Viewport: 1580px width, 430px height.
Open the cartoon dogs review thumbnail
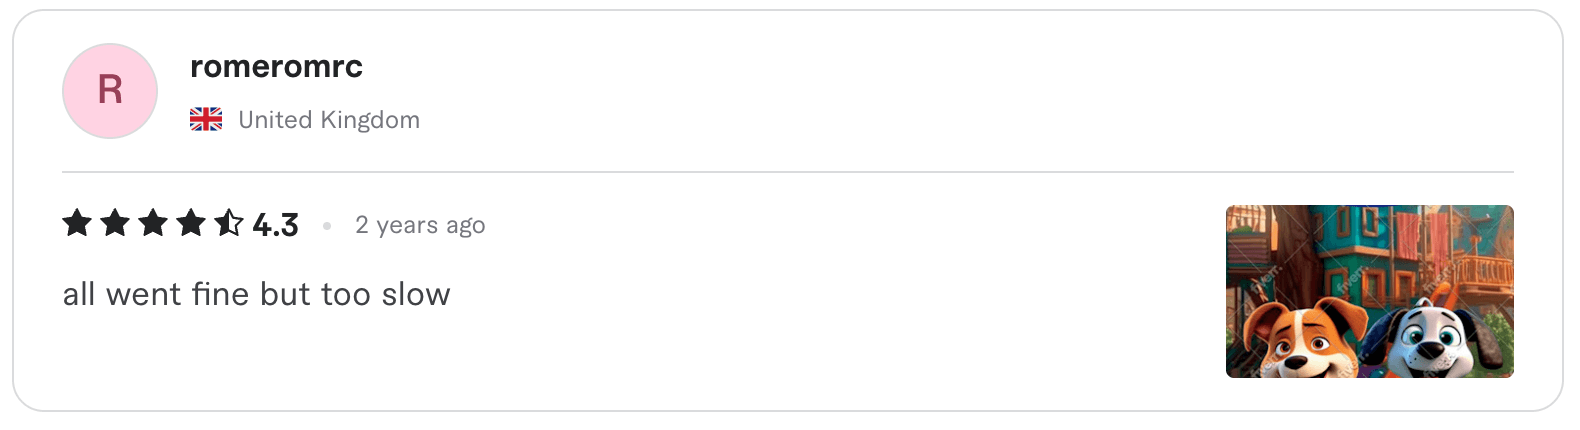click(1369, 291)
